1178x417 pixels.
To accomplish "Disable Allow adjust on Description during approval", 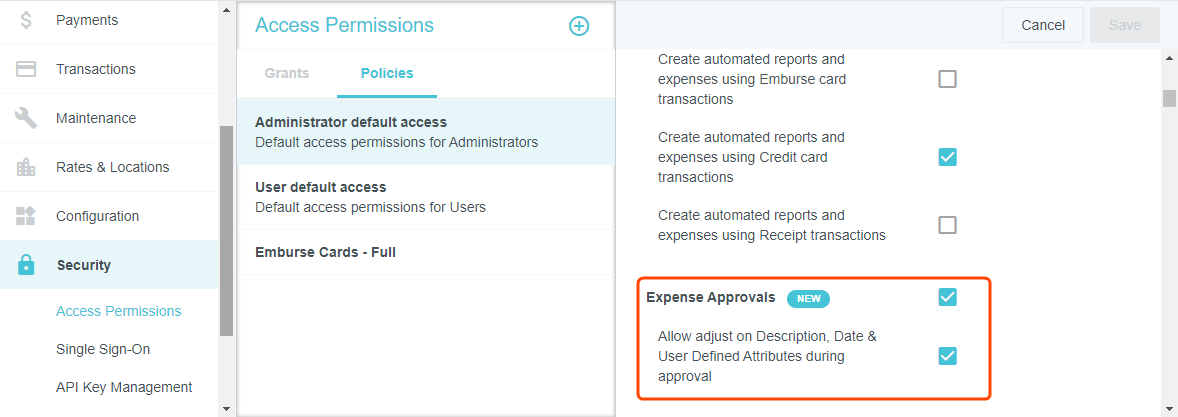I will [x=947, y=356].
